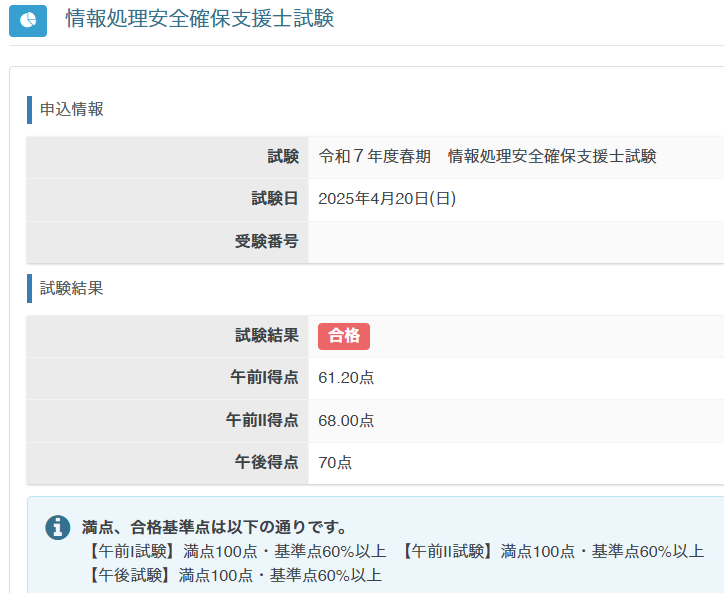724x593 pixels.
Task: Click the 申込情報 section heading
Action: (72, 109)
